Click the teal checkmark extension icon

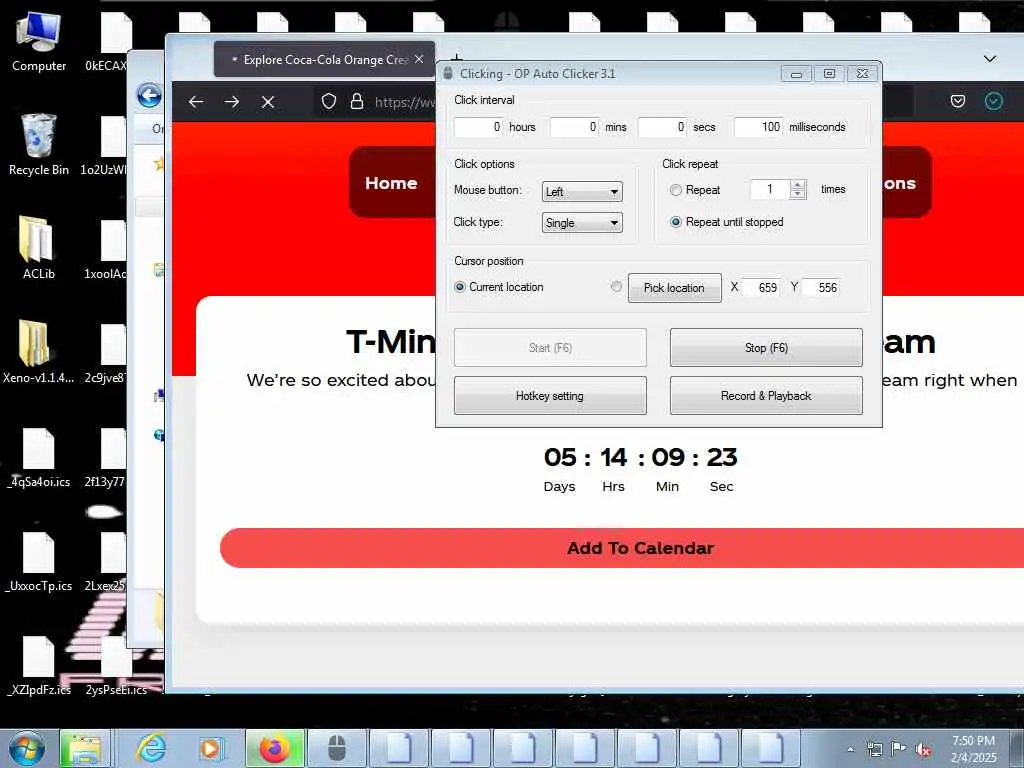993,101
